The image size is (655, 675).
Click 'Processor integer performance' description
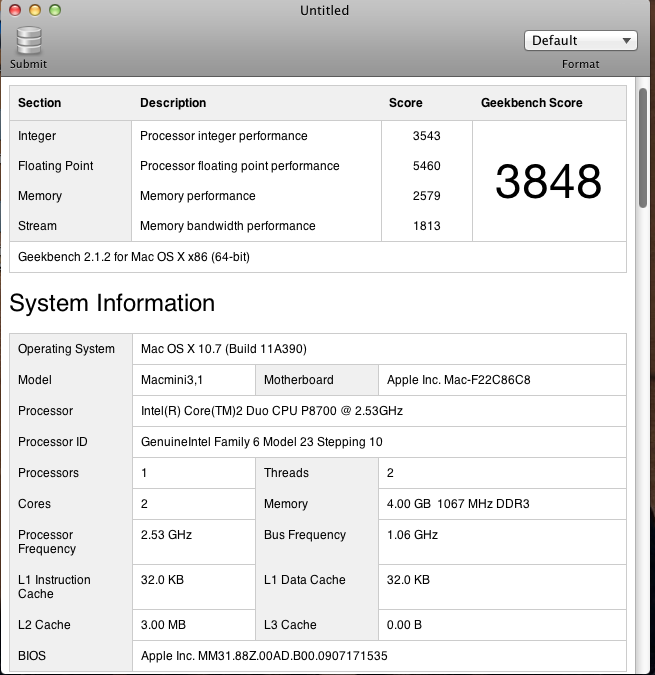click(224, 136)
